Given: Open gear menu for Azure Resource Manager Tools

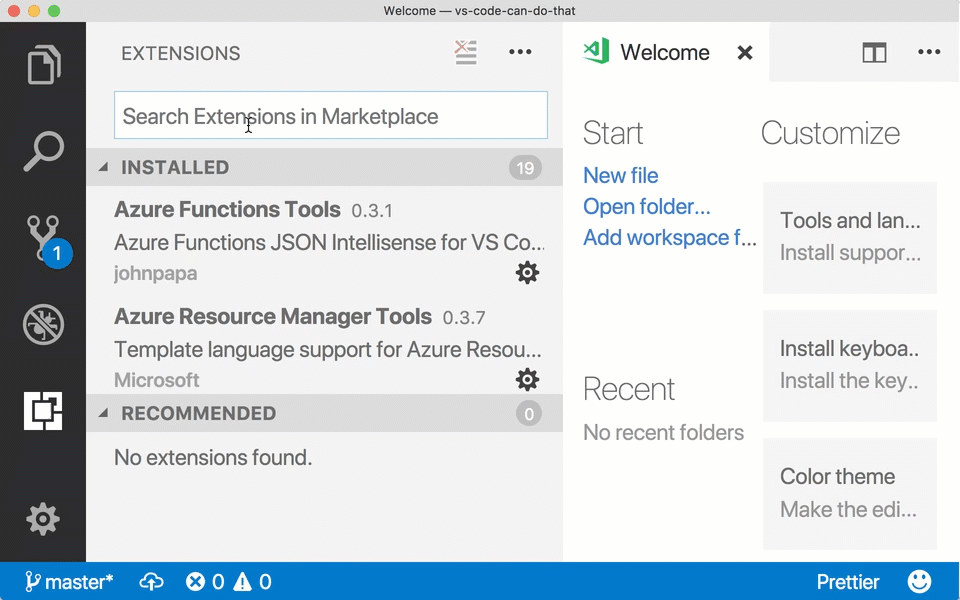Looking at the screenshot, I should coord(527,379).
